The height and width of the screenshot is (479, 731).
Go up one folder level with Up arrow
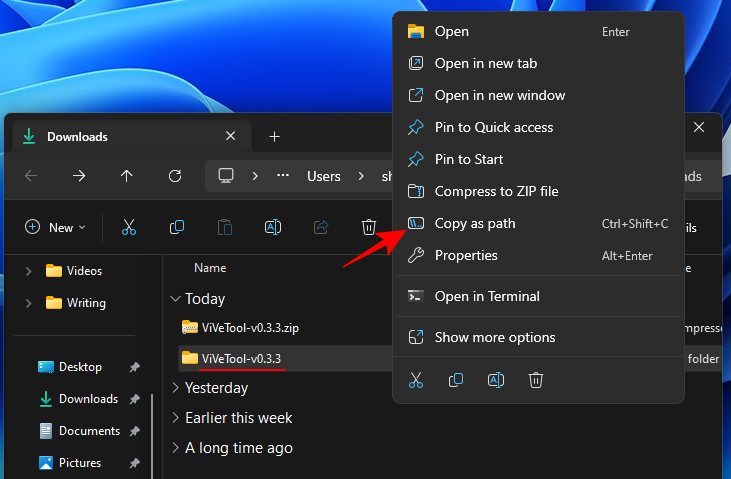pos(127,176)
